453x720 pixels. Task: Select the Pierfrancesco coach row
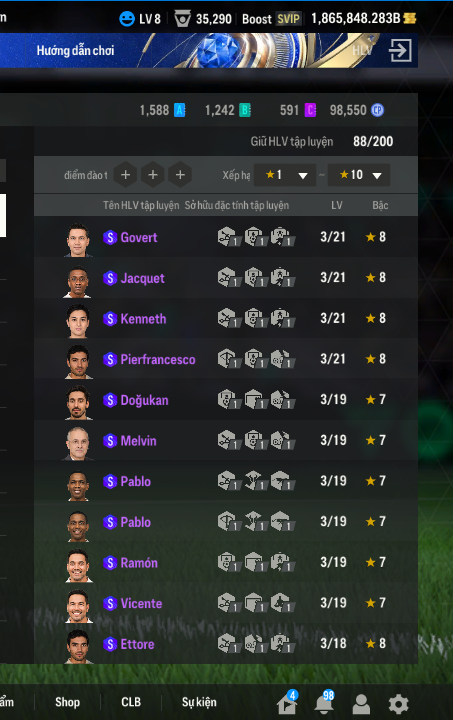(x=226, y=359)
